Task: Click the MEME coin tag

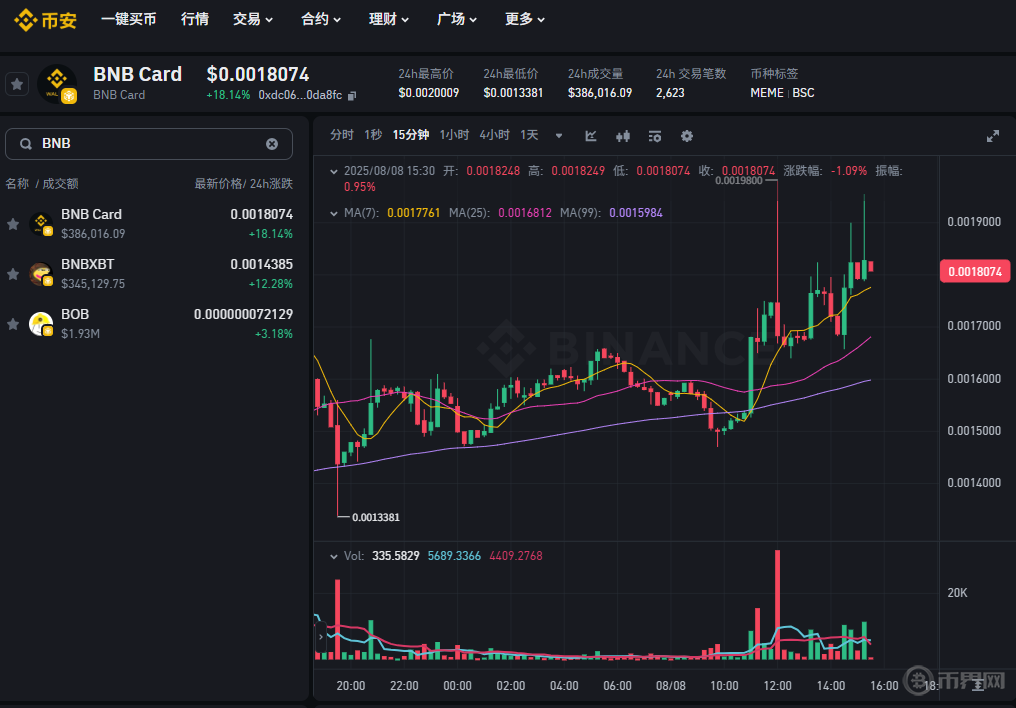Action: click(x=767, y=93)
